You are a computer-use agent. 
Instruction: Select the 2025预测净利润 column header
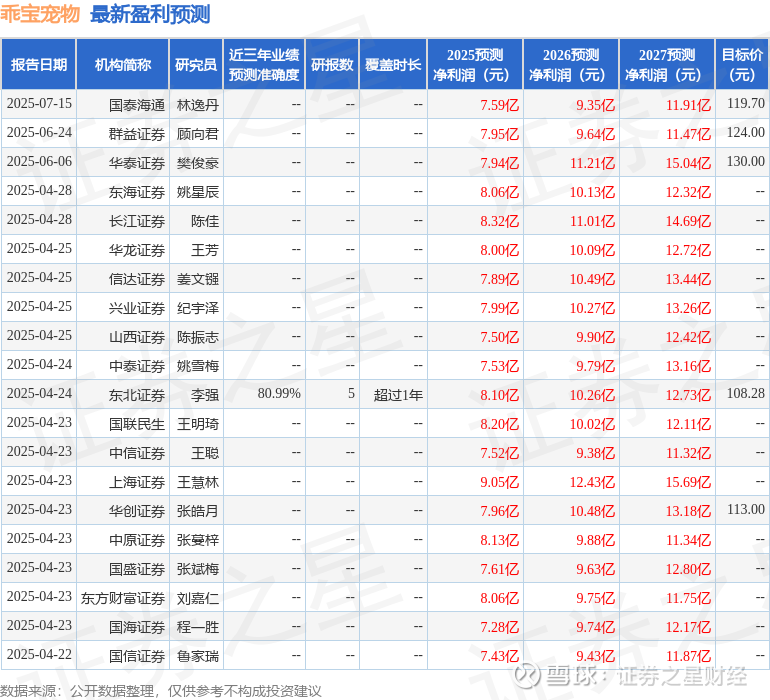[475, 64]
